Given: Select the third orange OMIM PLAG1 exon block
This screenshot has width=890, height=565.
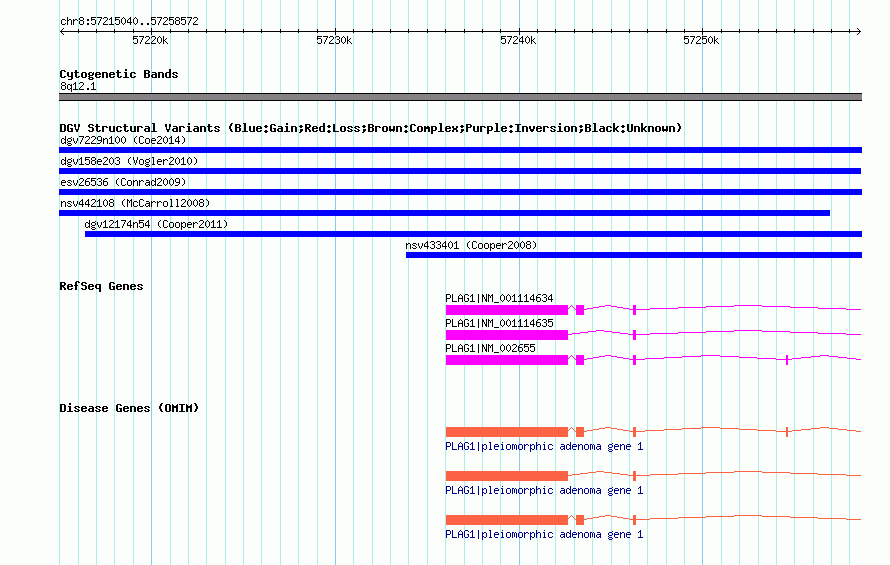Looking at the screenshot, I should (x=507, y=520).
